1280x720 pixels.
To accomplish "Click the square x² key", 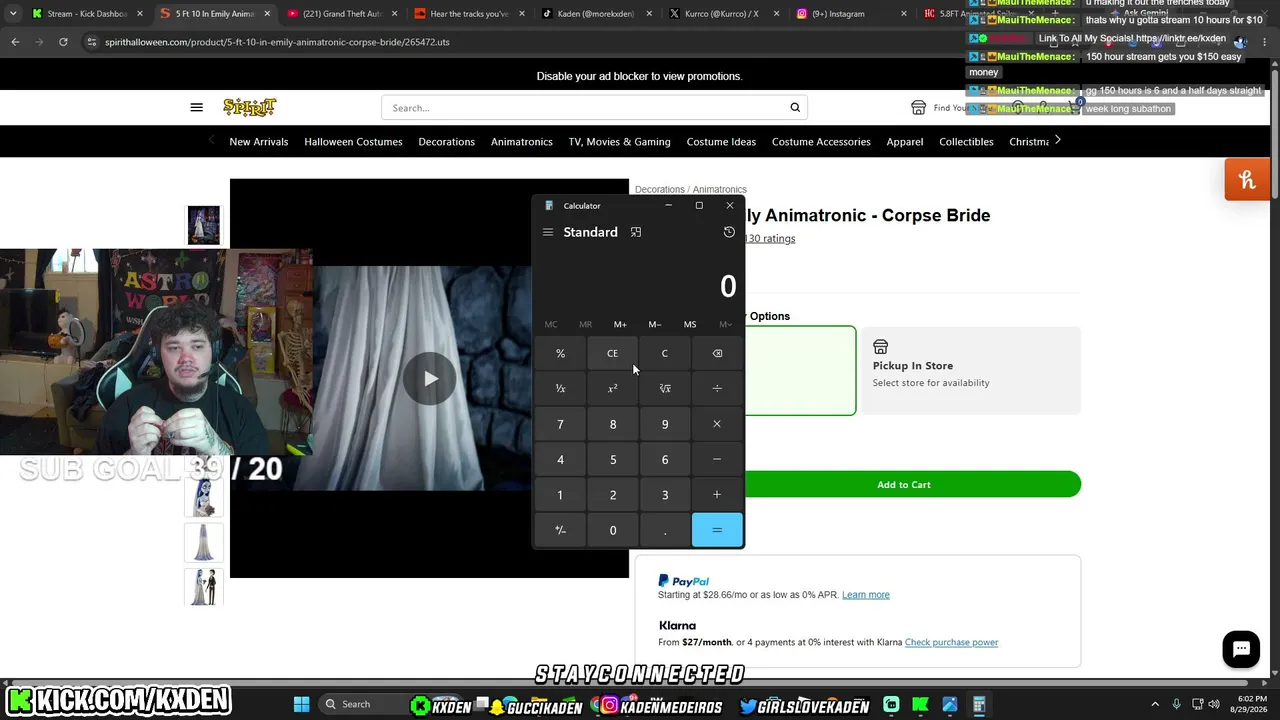I will [x=612, y=388].
